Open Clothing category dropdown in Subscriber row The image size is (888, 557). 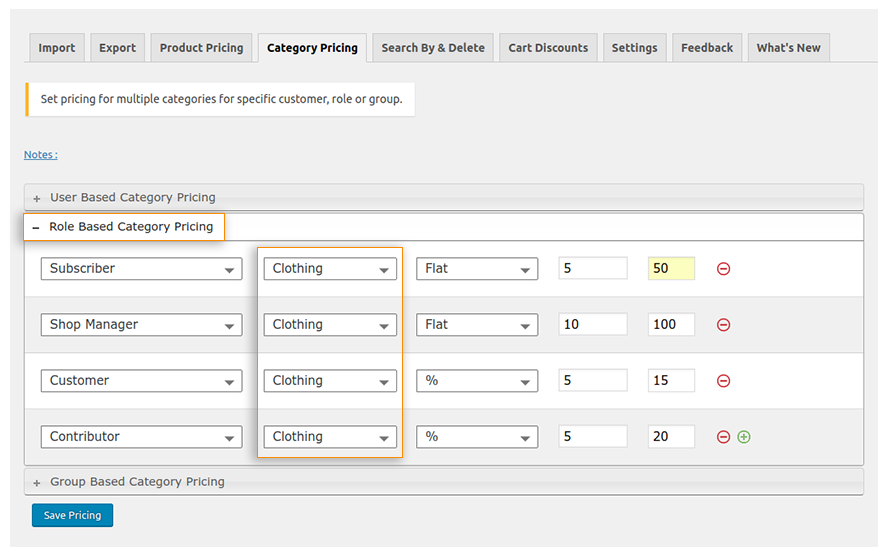point(330,269)
